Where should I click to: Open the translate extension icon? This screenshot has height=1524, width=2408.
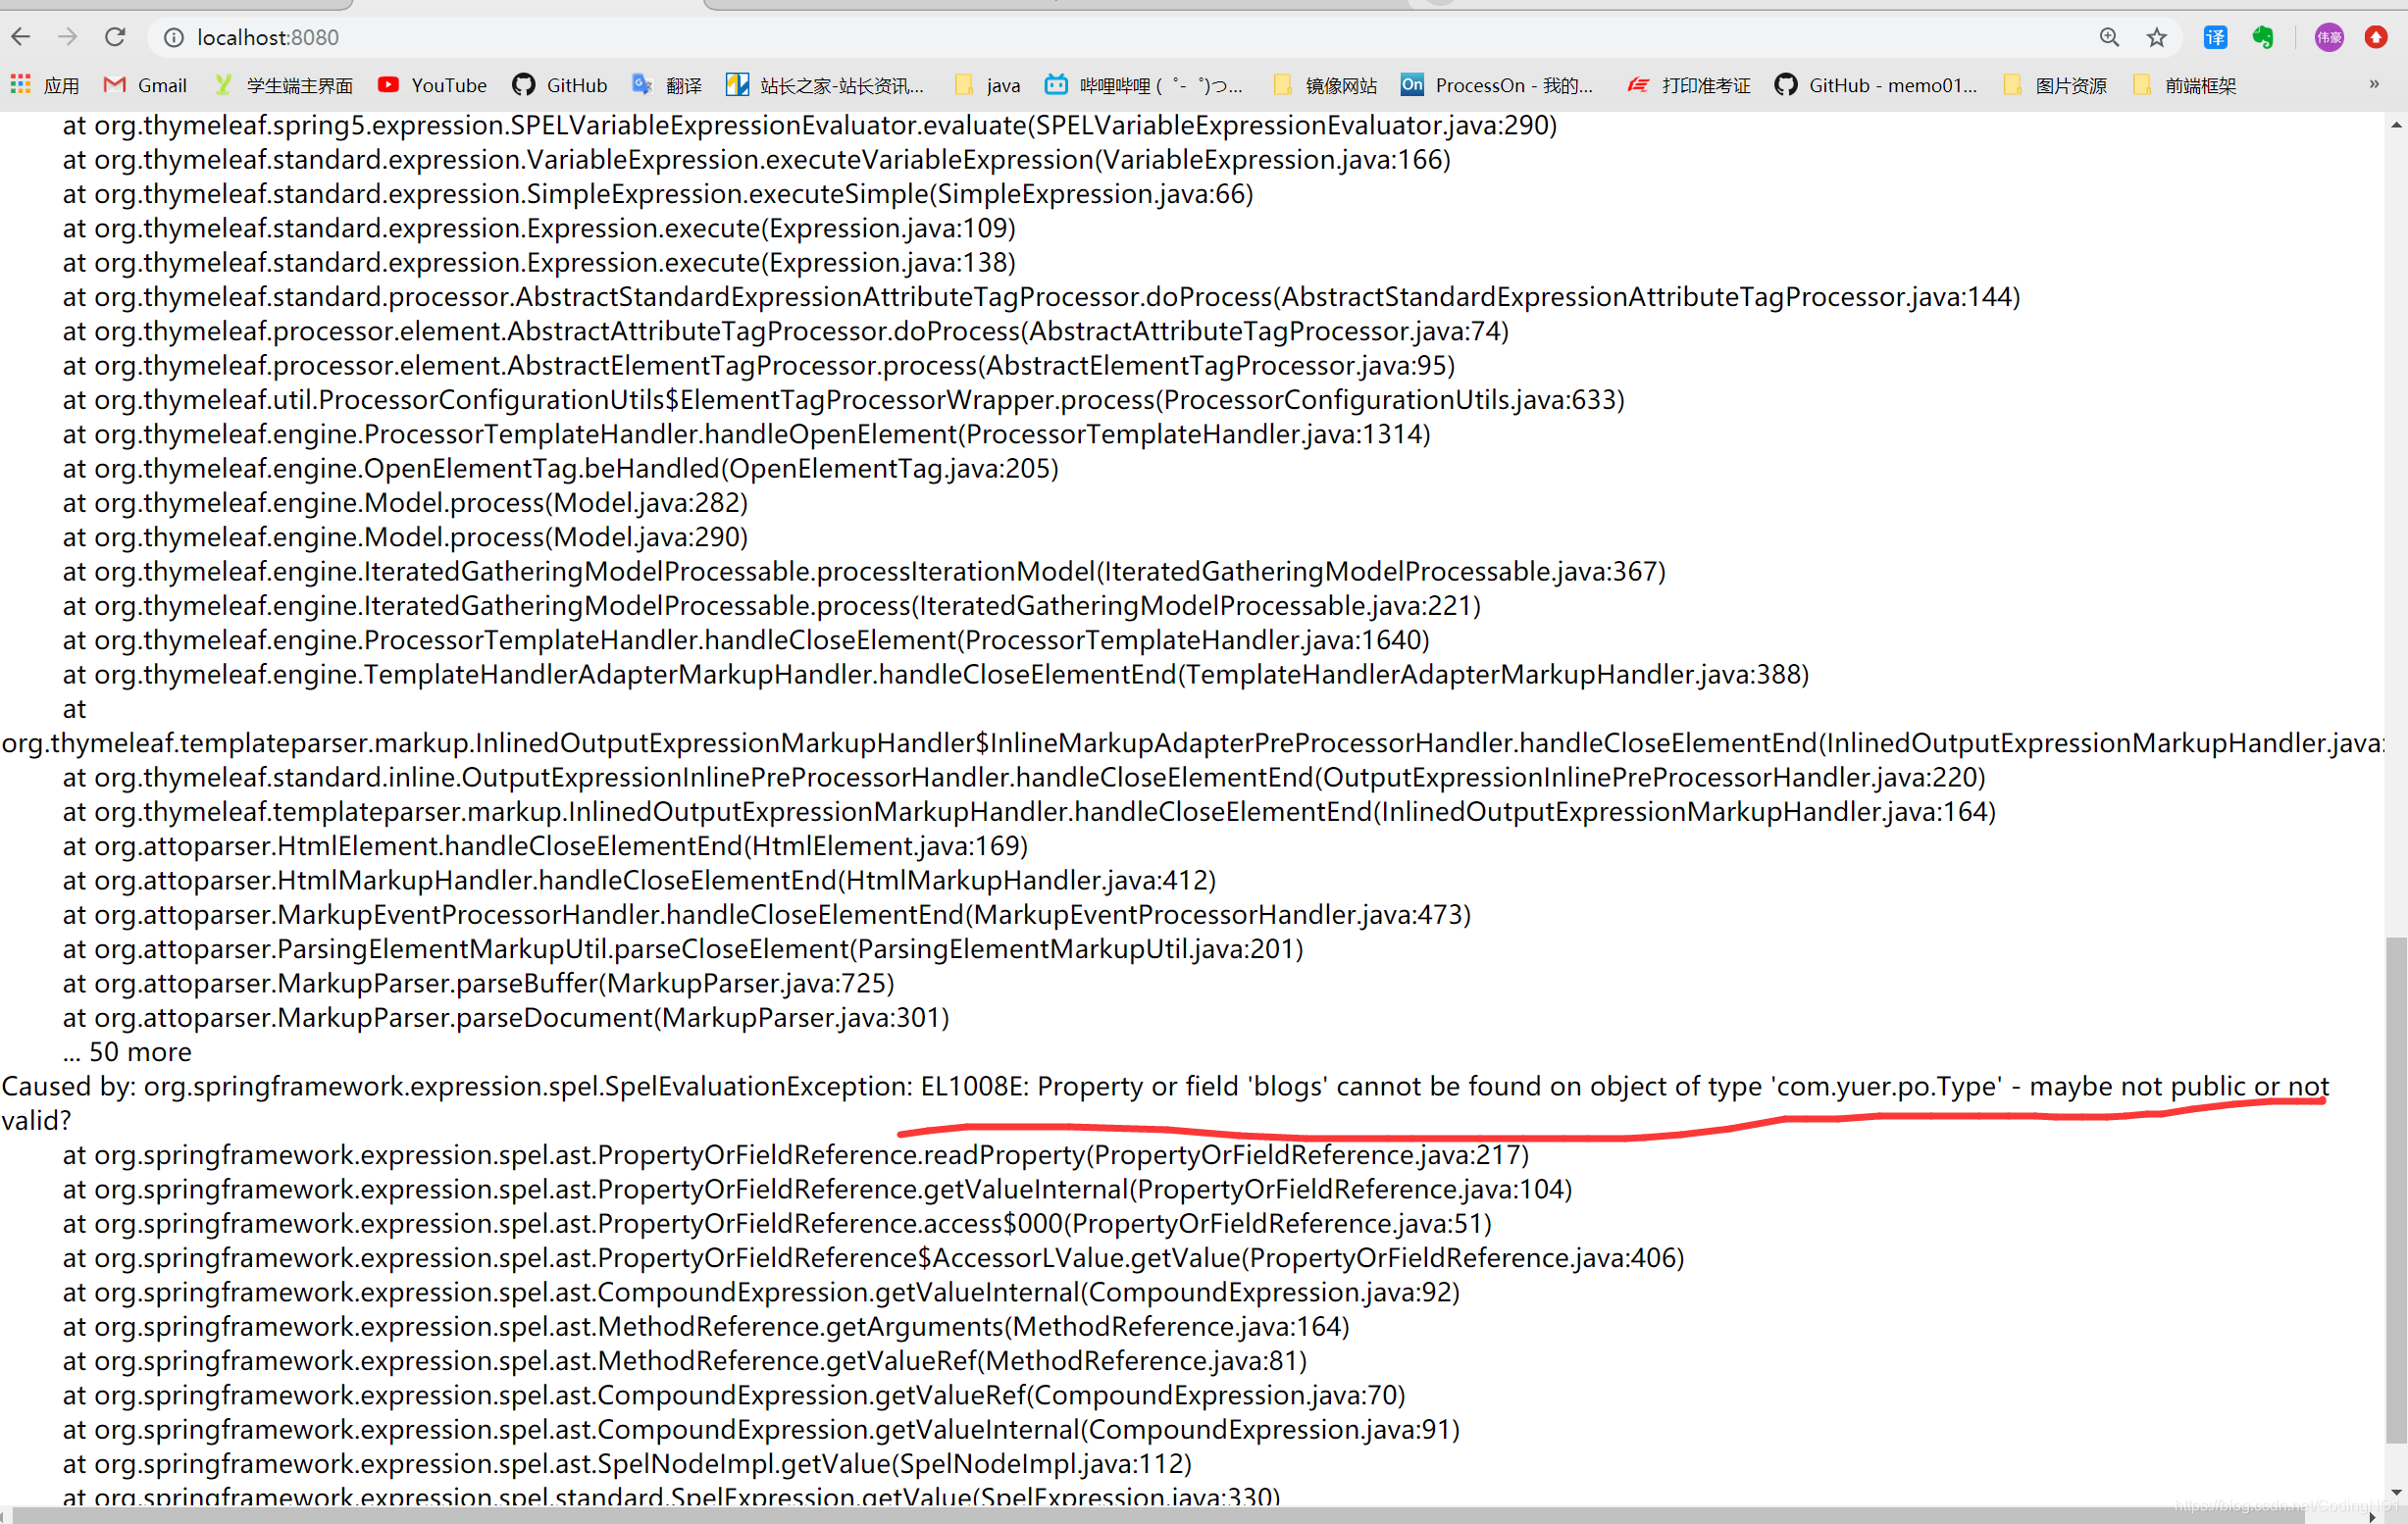[2215, 37]
